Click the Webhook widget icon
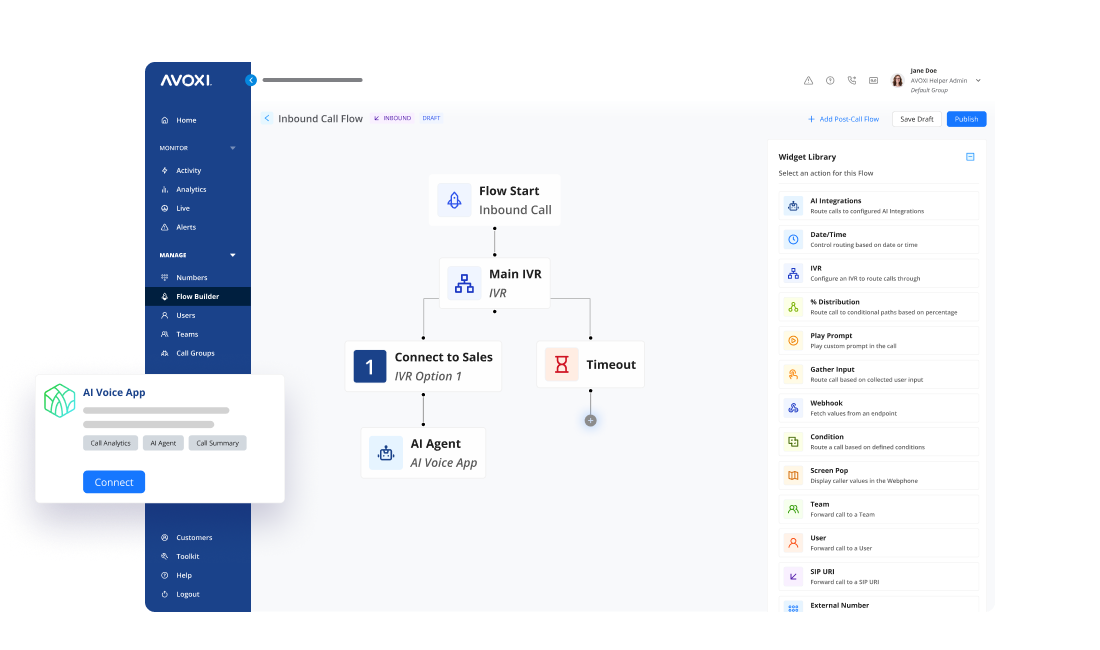This screenshot has width=1100, height=650. tap(793, 408)
